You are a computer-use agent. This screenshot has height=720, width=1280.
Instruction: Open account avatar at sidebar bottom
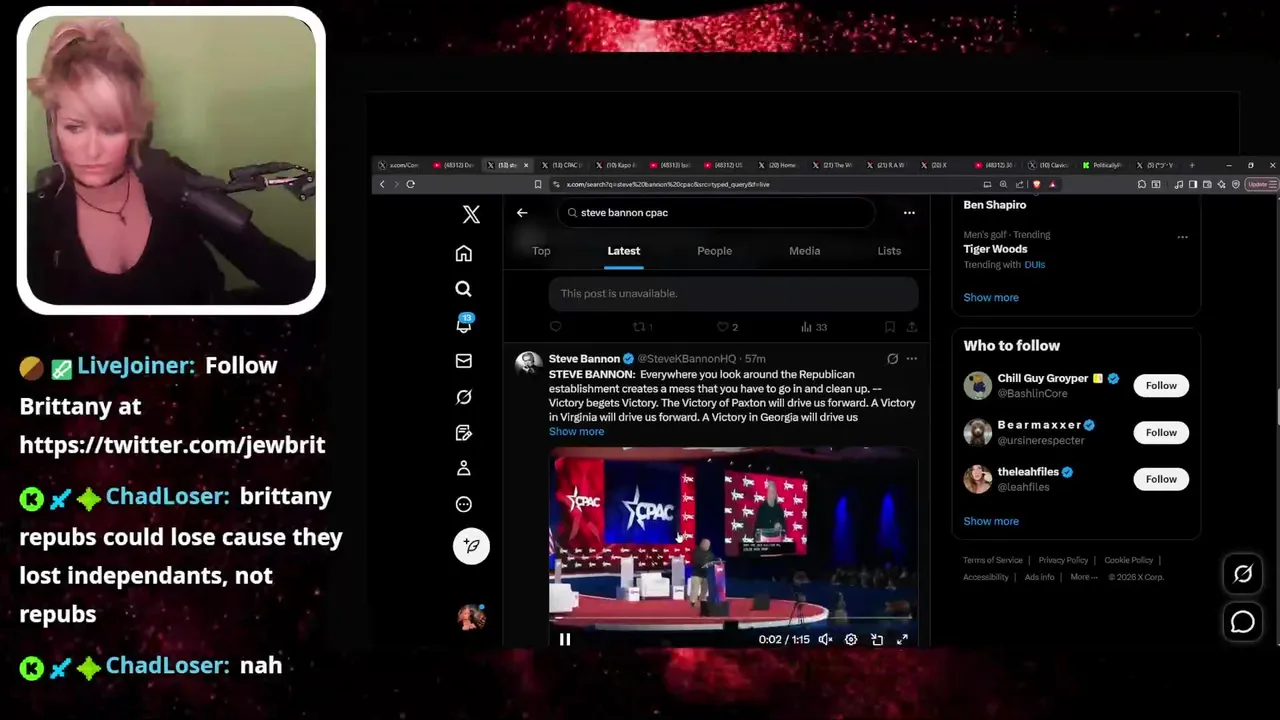tap(471, 617)
